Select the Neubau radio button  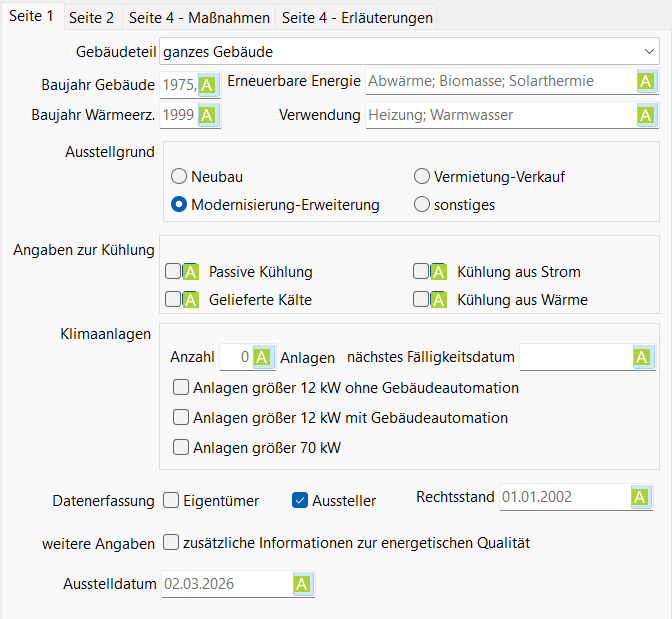[179, 177]
